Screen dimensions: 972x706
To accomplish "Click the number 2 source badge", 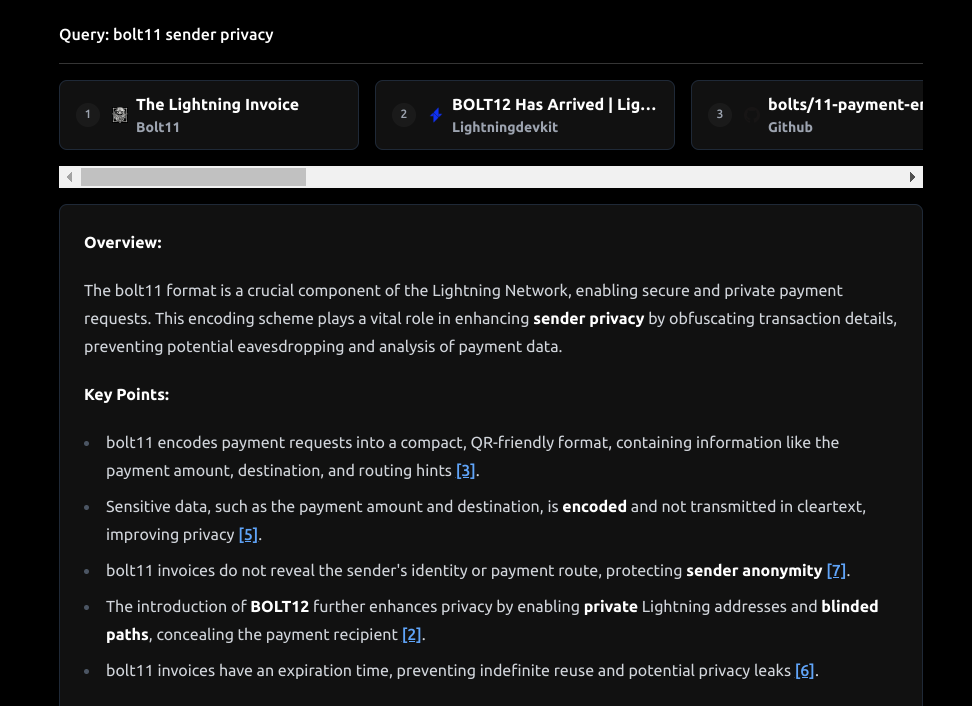I will coord(404,115).
